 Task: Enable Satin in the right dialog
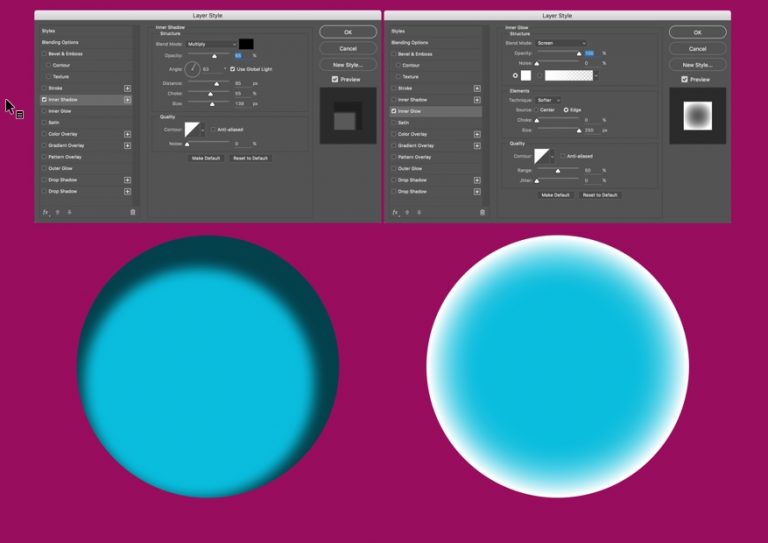[x=394, y=123]
